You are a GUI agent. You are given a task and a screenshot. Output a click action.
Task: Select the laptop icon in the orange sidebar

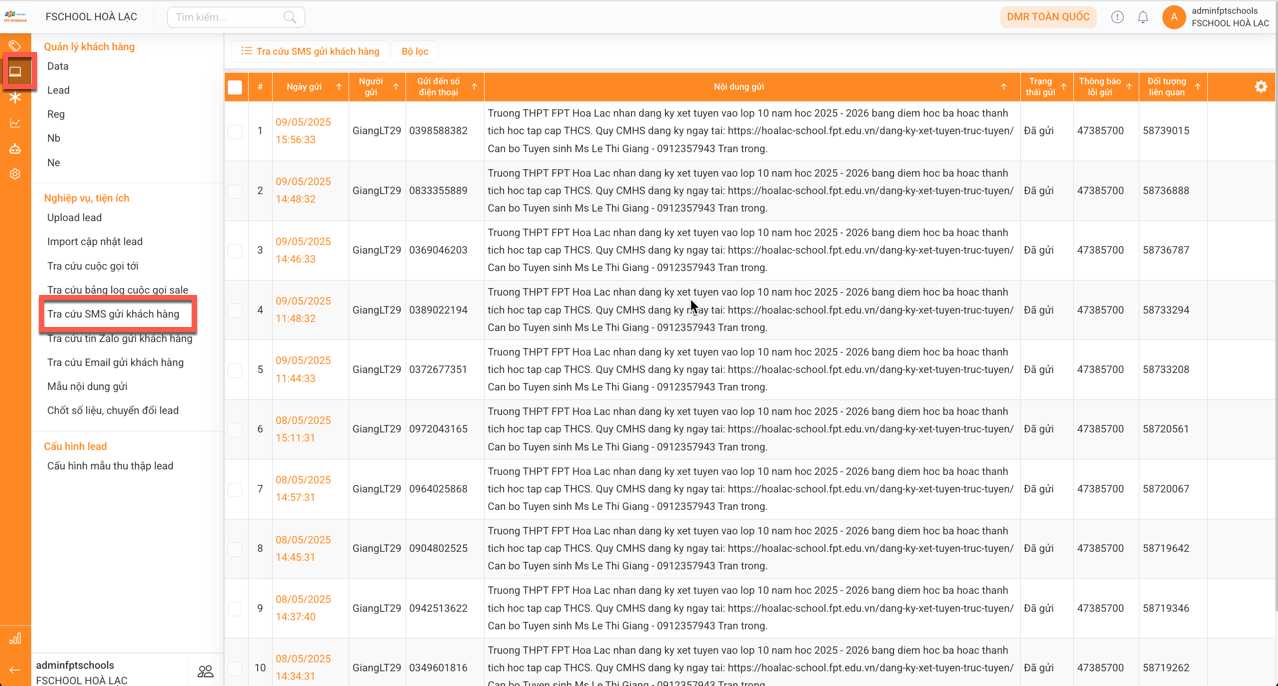click(15, 71)
